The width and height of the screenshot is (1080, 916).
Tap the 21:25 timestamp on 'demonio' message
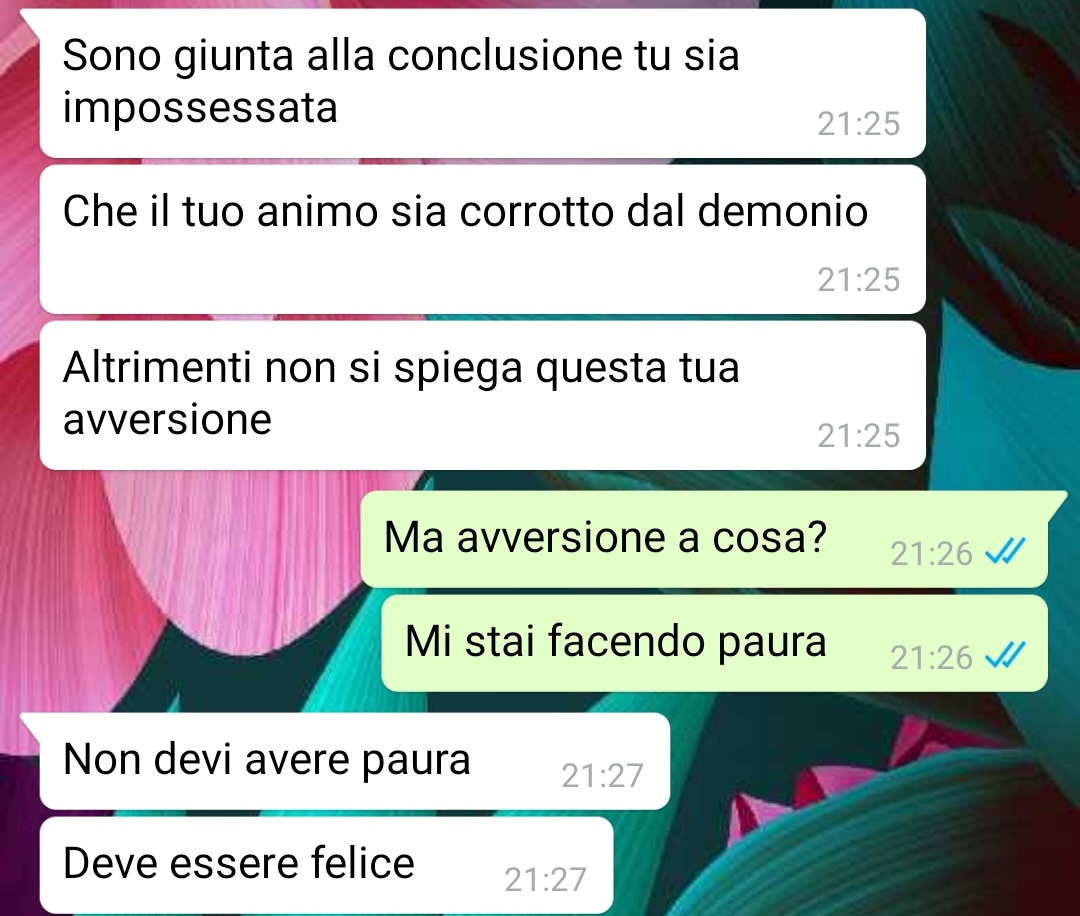pos(859,280)
